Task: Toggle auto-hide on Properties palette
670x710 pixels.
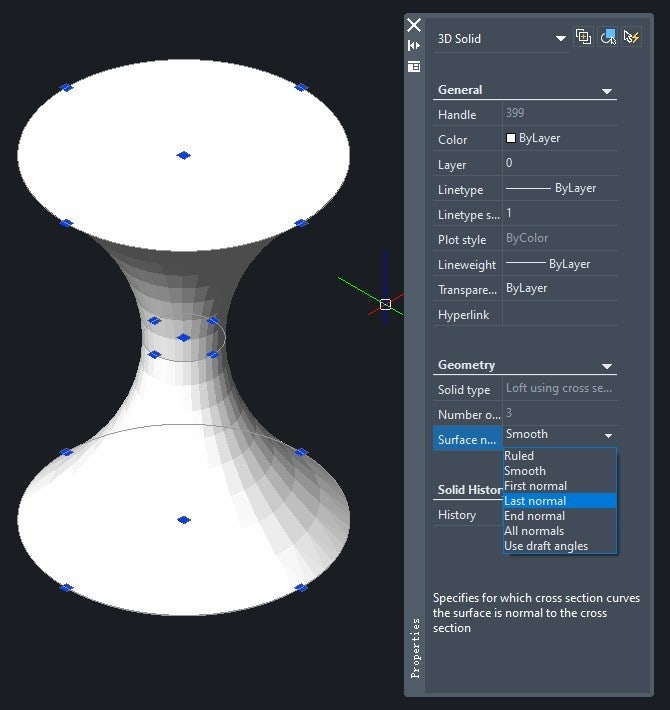Action: pyautogui.click(x=414, y=46)
